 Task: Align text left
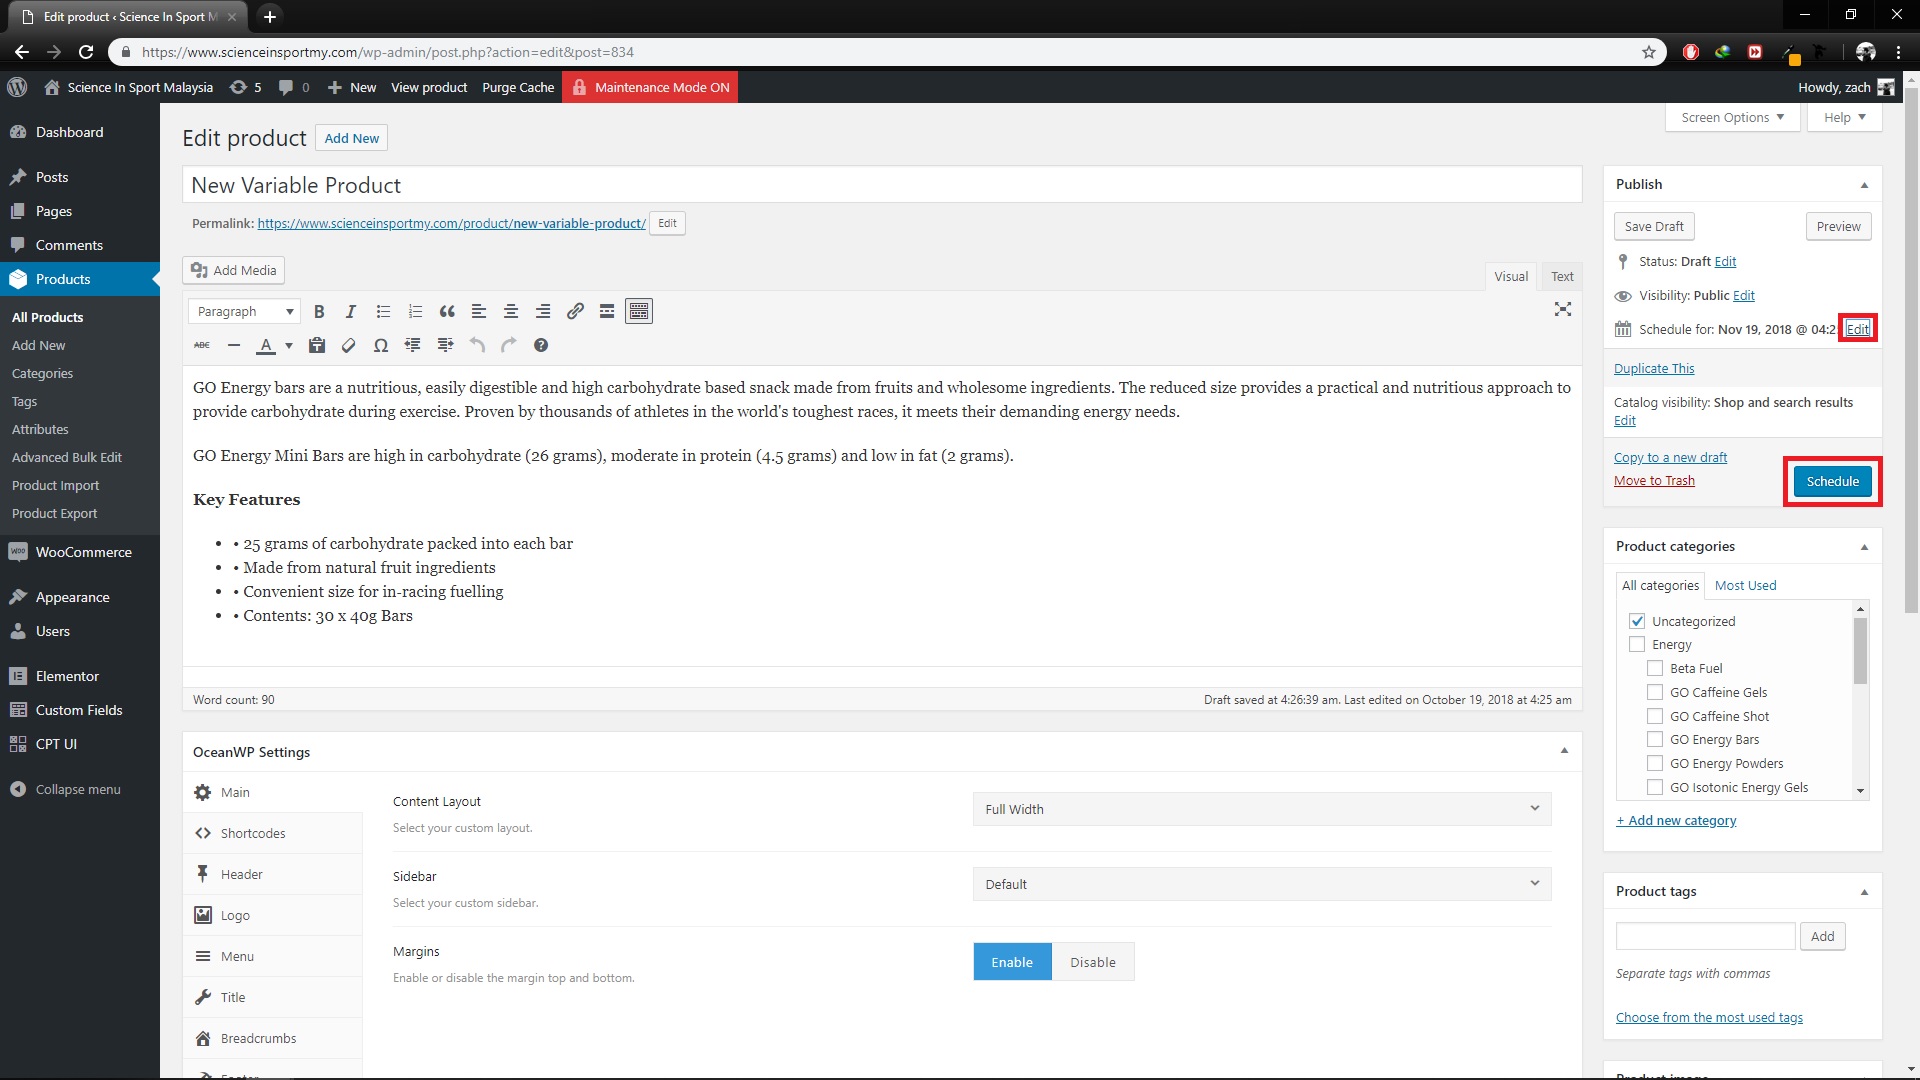(479, 312)
